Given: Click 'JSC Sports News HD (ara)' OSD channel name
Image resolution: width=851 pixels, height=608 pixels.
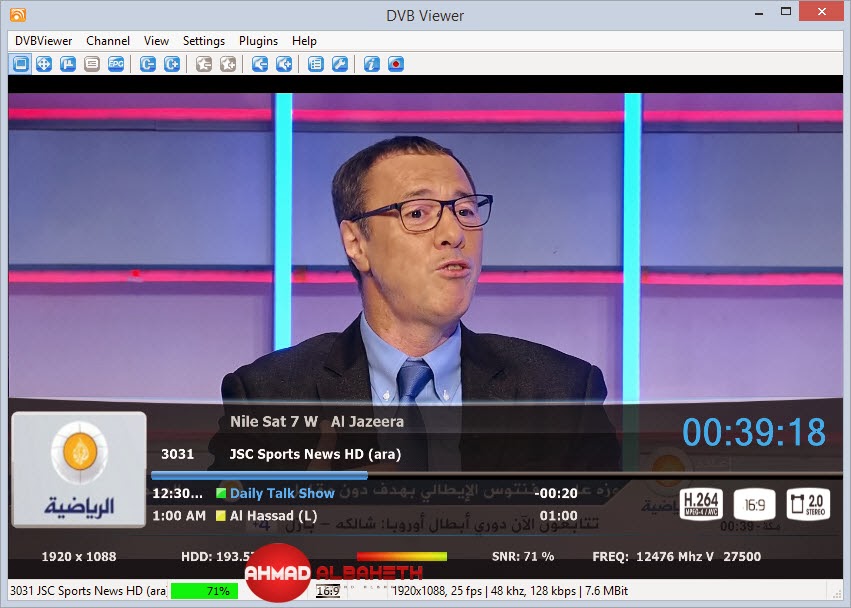Looking at the screenshot, I should tap(315, 454).
